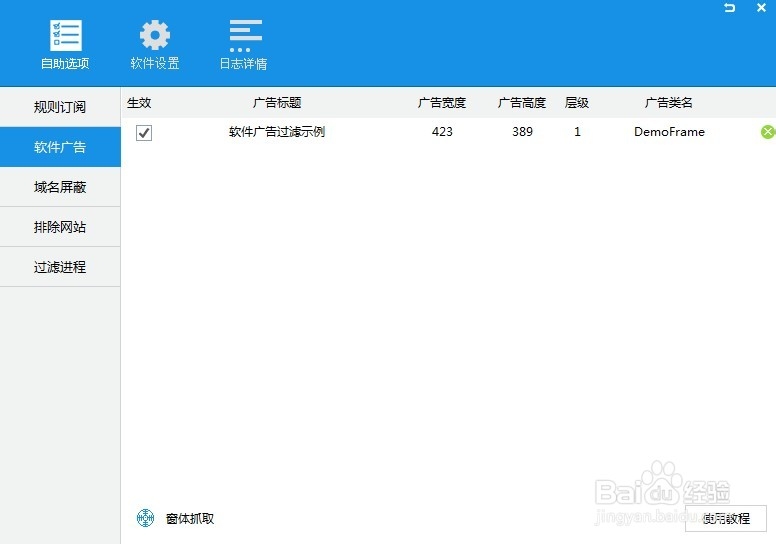Switch to the 域名屏蔽 tab
776x544 pixels.
click(x=60, y=187)
